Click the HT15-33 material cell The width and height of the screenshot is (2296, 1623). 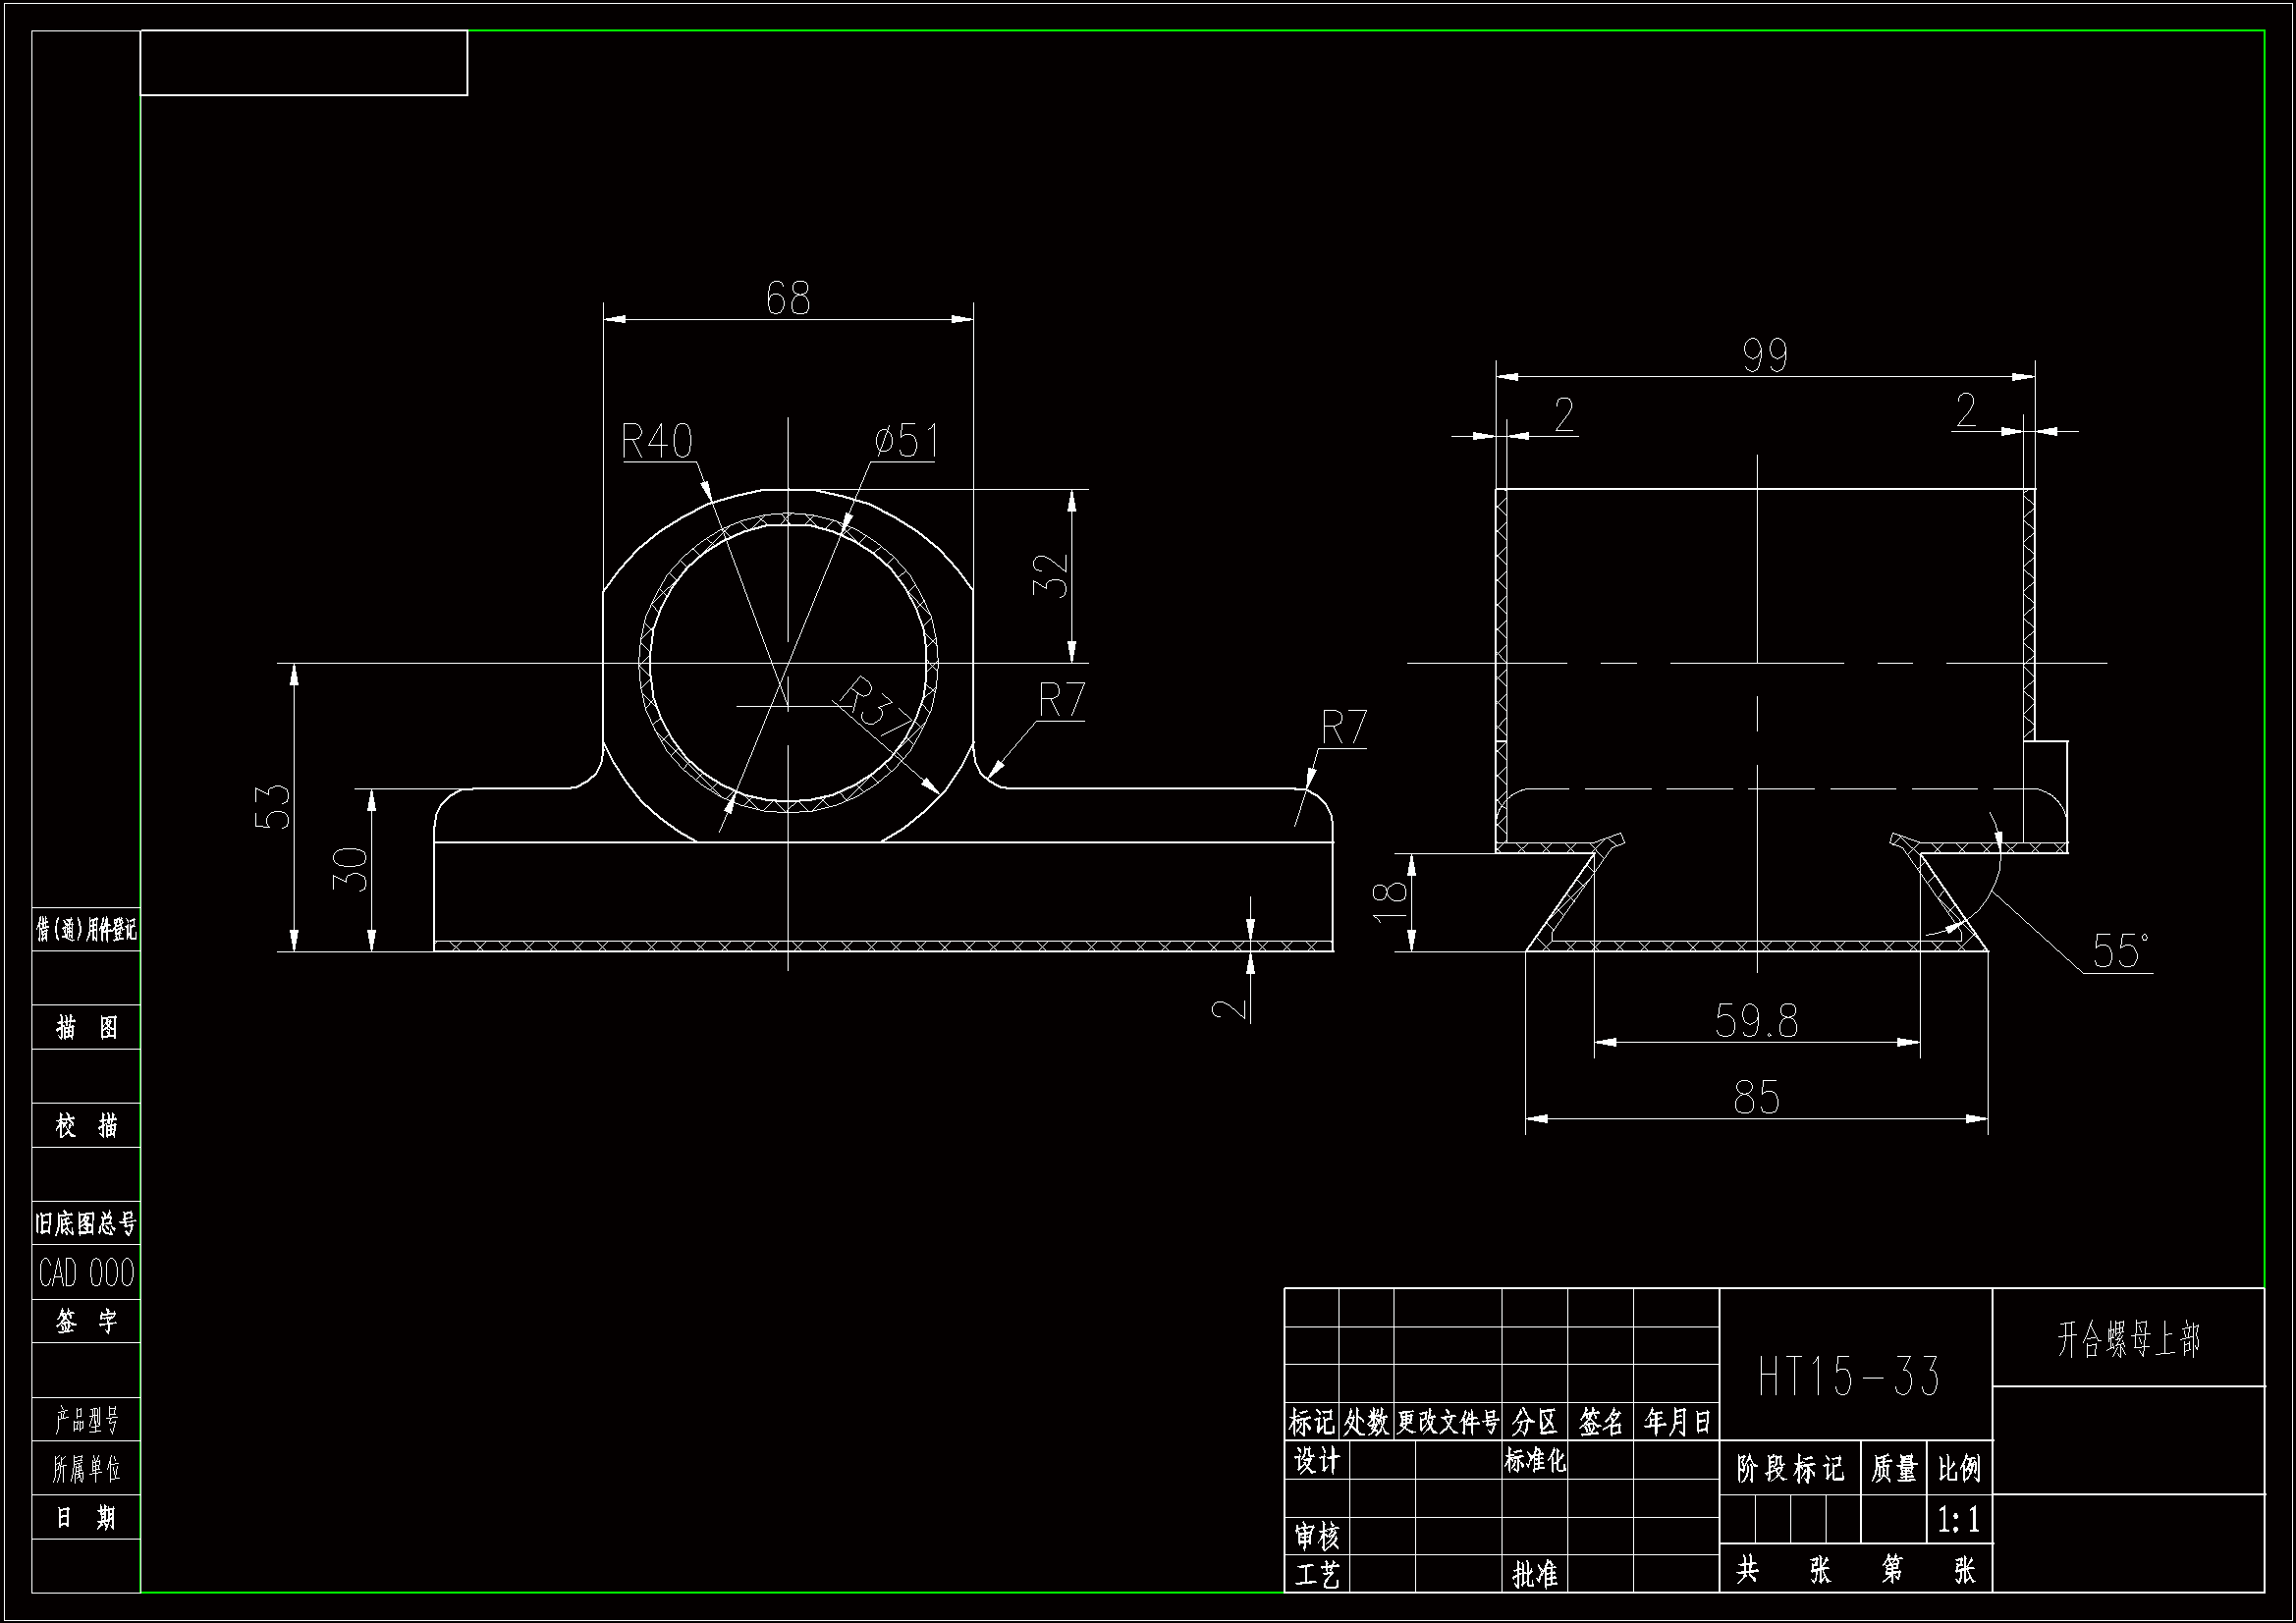[1849, 1377]
